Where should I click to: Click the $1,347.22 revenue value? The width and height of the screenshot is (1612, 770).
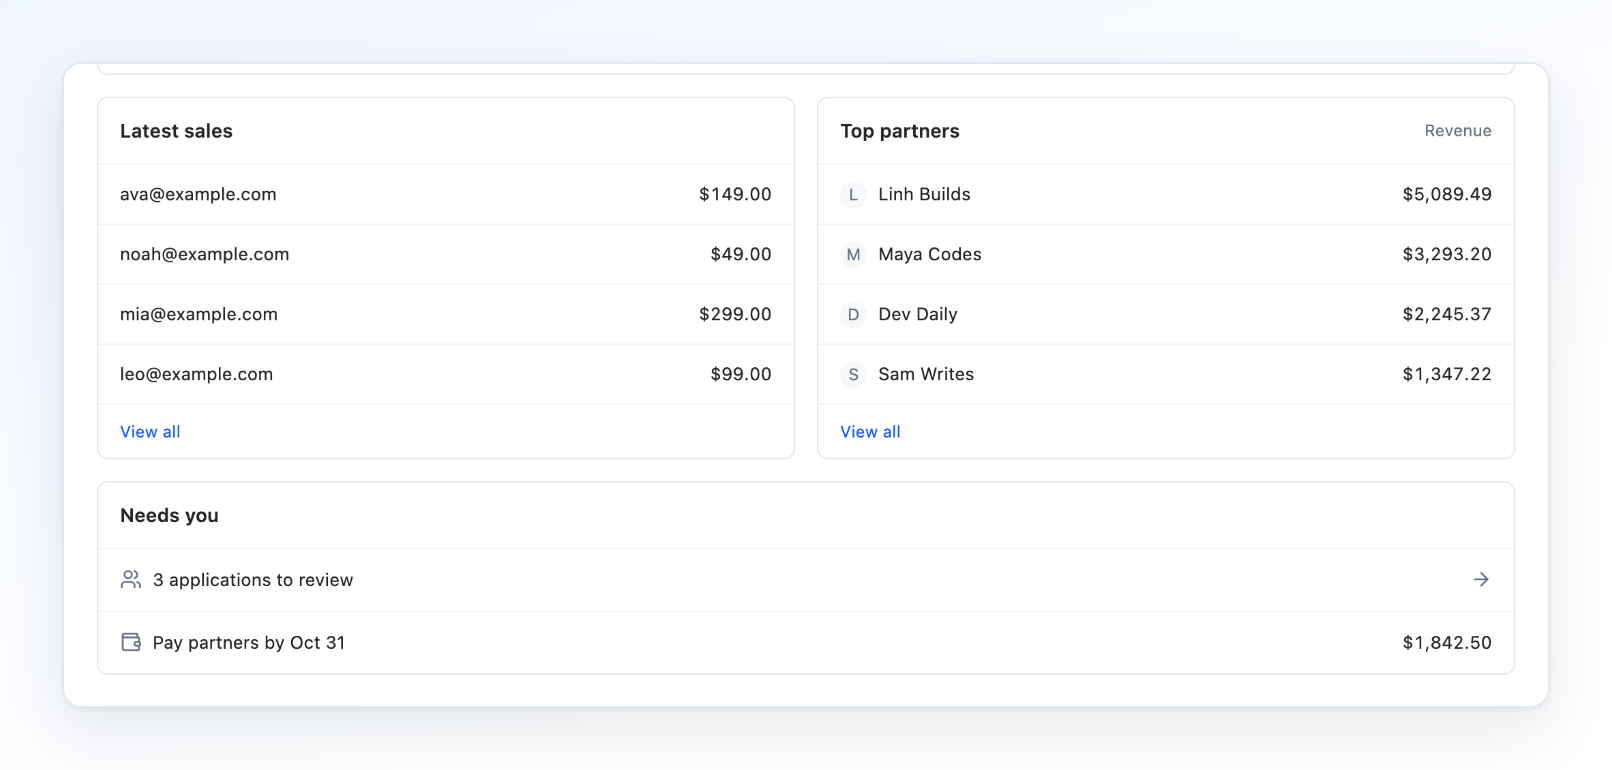(1447, 374)
